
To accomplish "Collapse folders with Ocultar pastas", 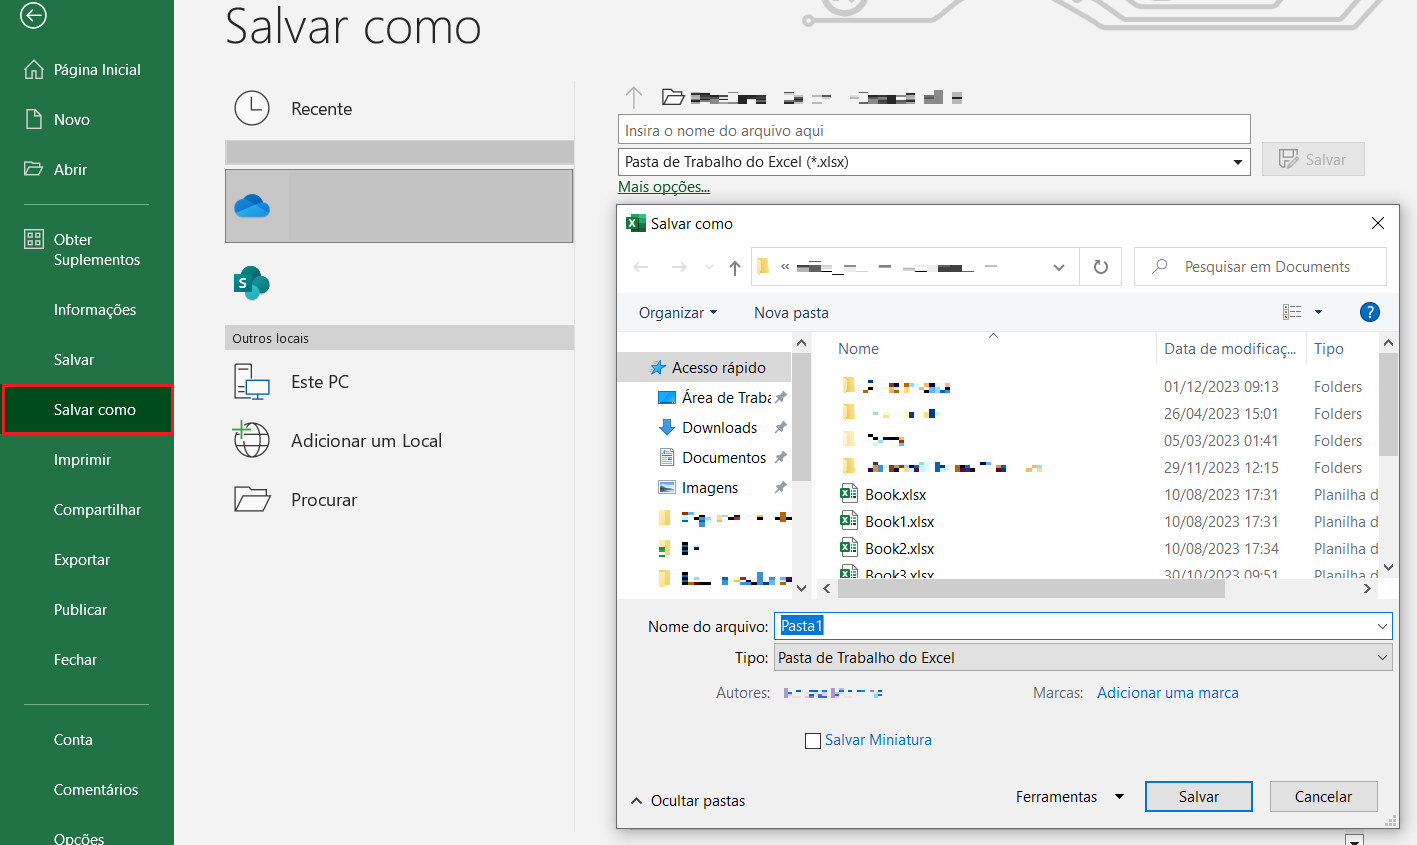I will [x=688, y=801].
